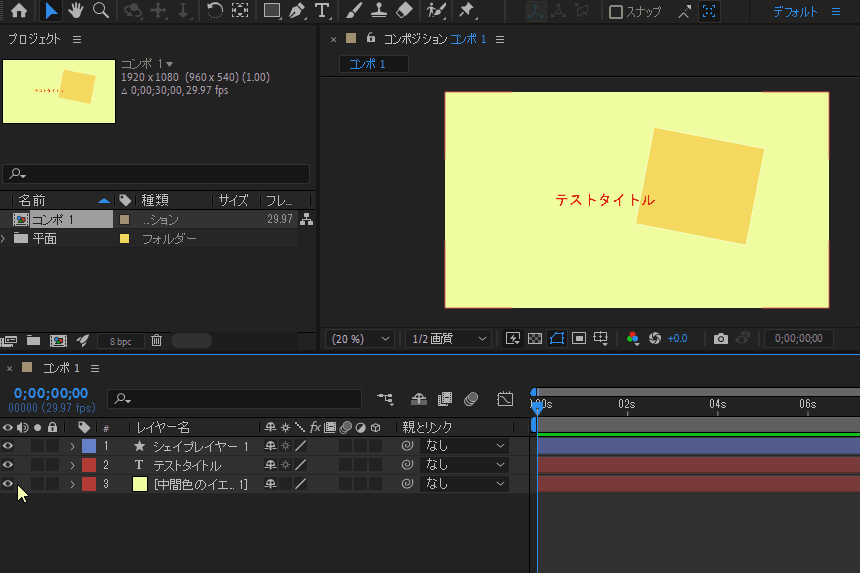
Task: Open flowchart icon beside コンポ 1
Action: (307, 219)
